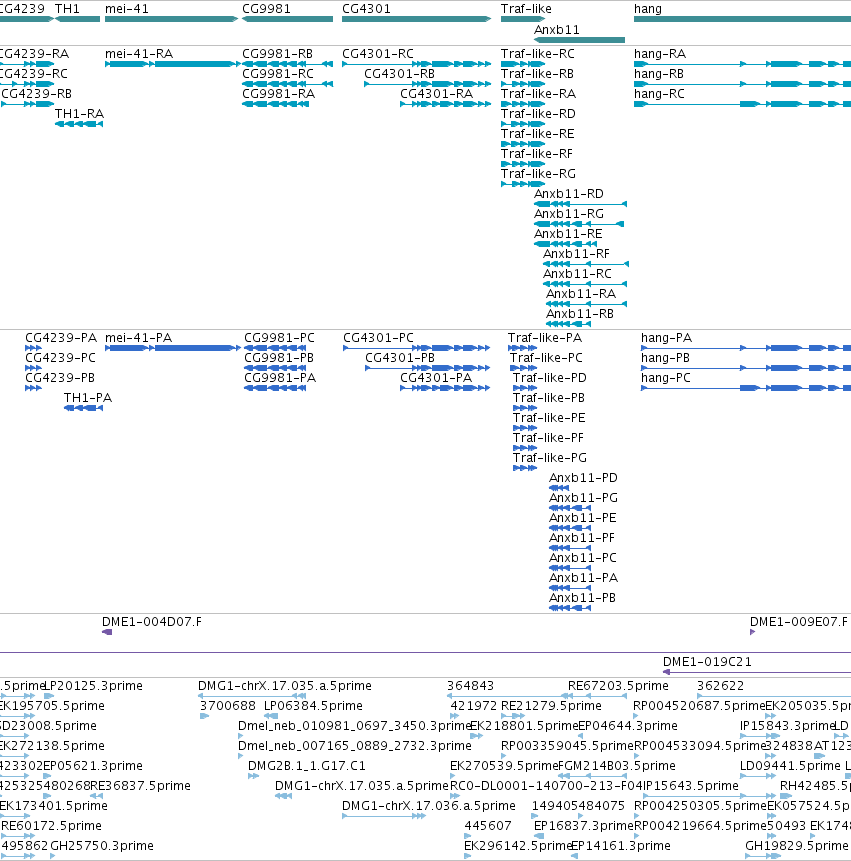Select the Traf-like gene label

tap(526, 9)
